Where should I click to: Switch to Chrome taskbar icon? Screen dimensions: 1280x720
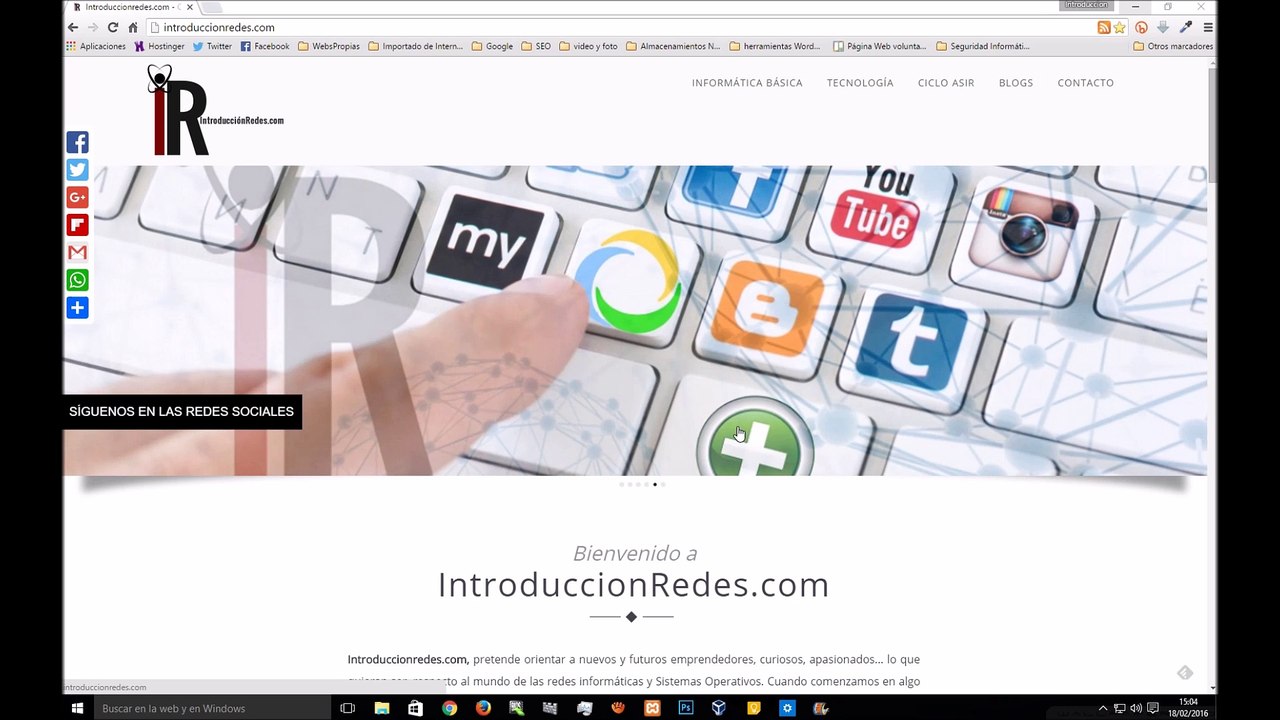pyautogui.click(x=450, y=708)
